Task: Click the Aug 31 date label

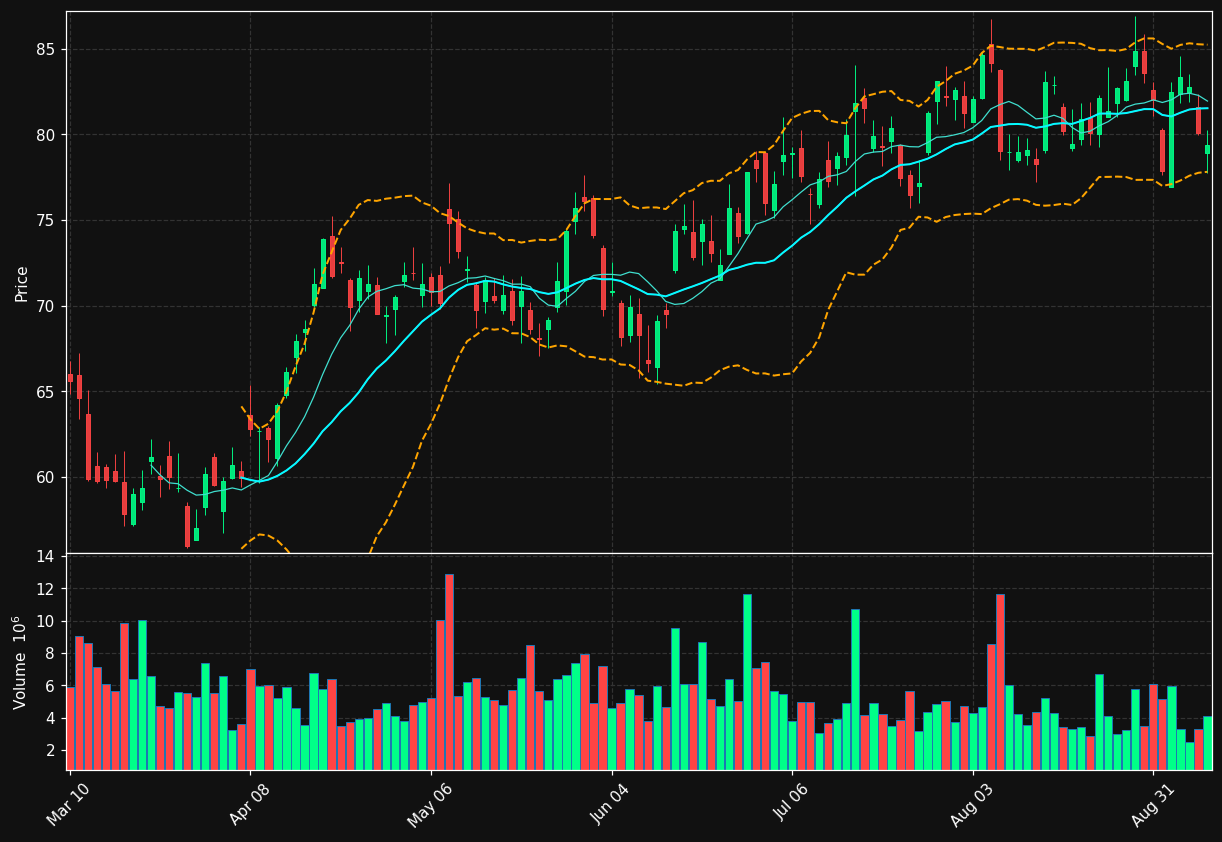Action: pos(1153,806)
